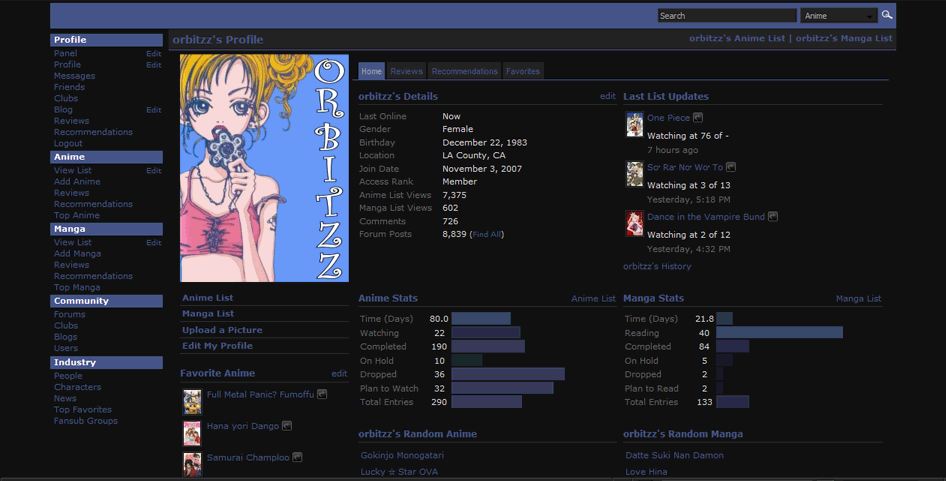Open the Dance in the Vampire Bund thumbnail
The height and width of the screenshot is (481, 946).
pos(634,223)
